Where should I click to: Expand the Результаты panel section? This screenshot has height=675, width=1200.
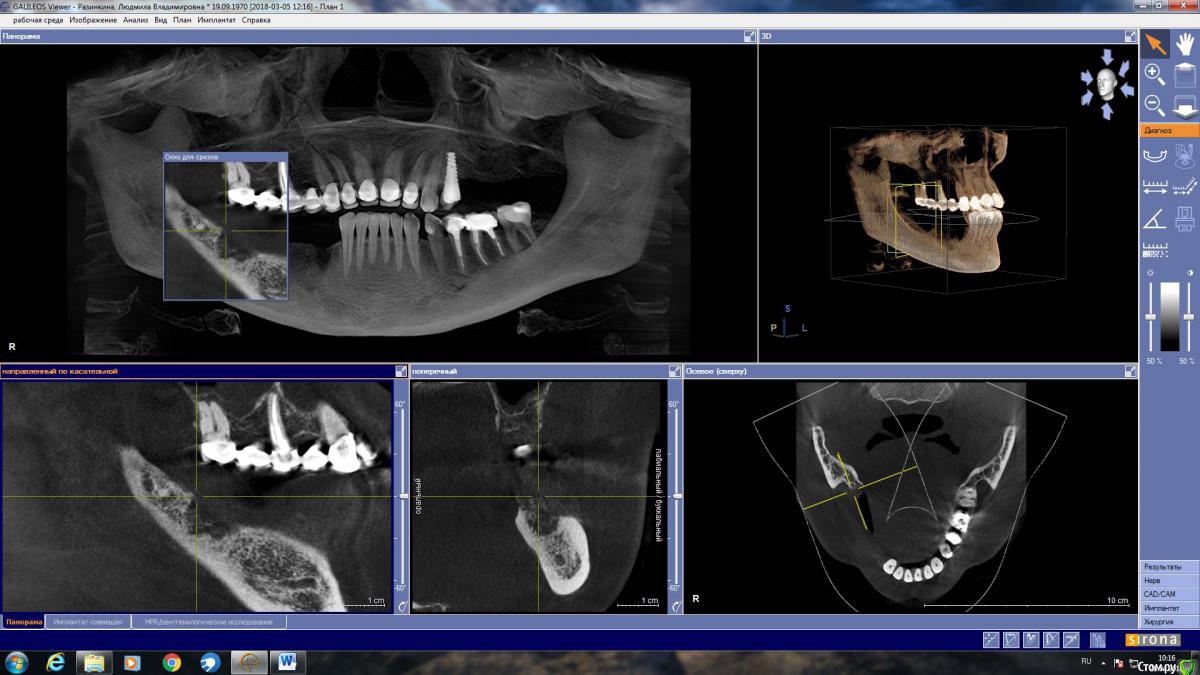pyautogui.click(x=1169, y=567)
